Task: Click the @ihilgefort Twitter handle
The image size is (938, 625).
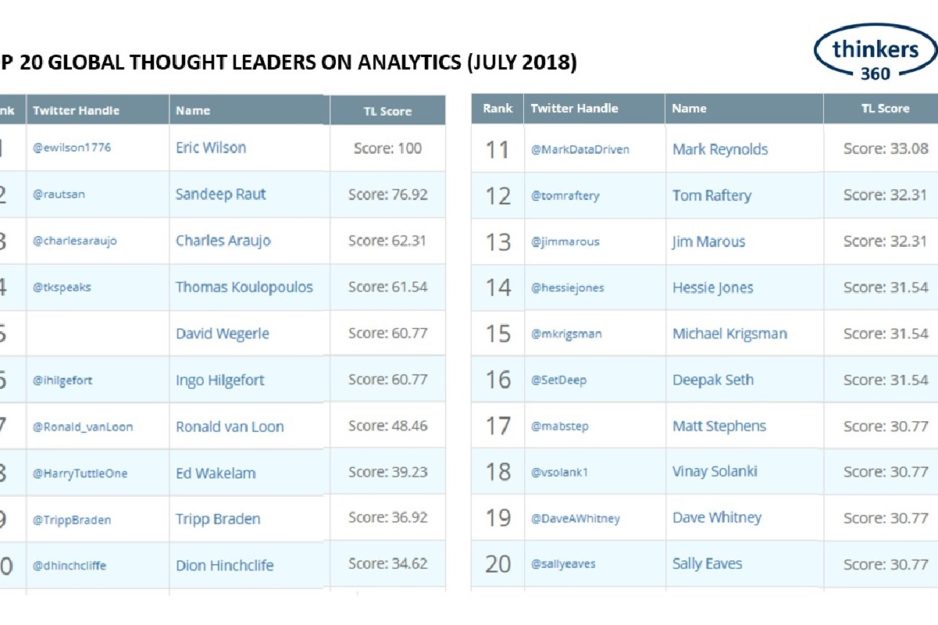Action: pos(63,380)
